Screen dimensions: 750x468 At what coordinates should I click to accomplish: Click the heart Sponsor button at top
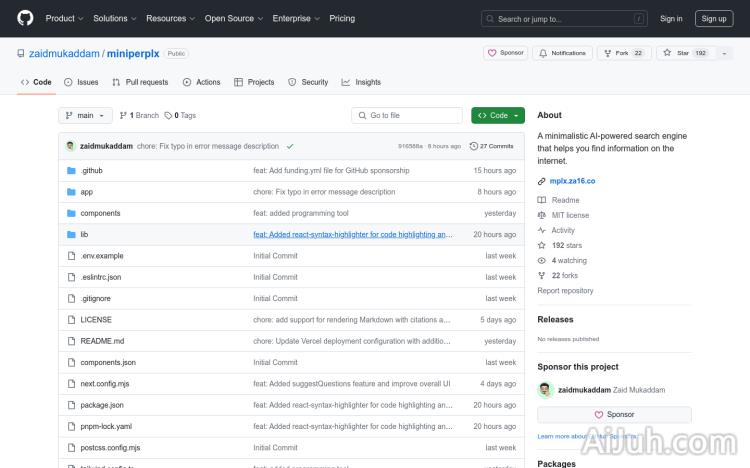[505, 53]
